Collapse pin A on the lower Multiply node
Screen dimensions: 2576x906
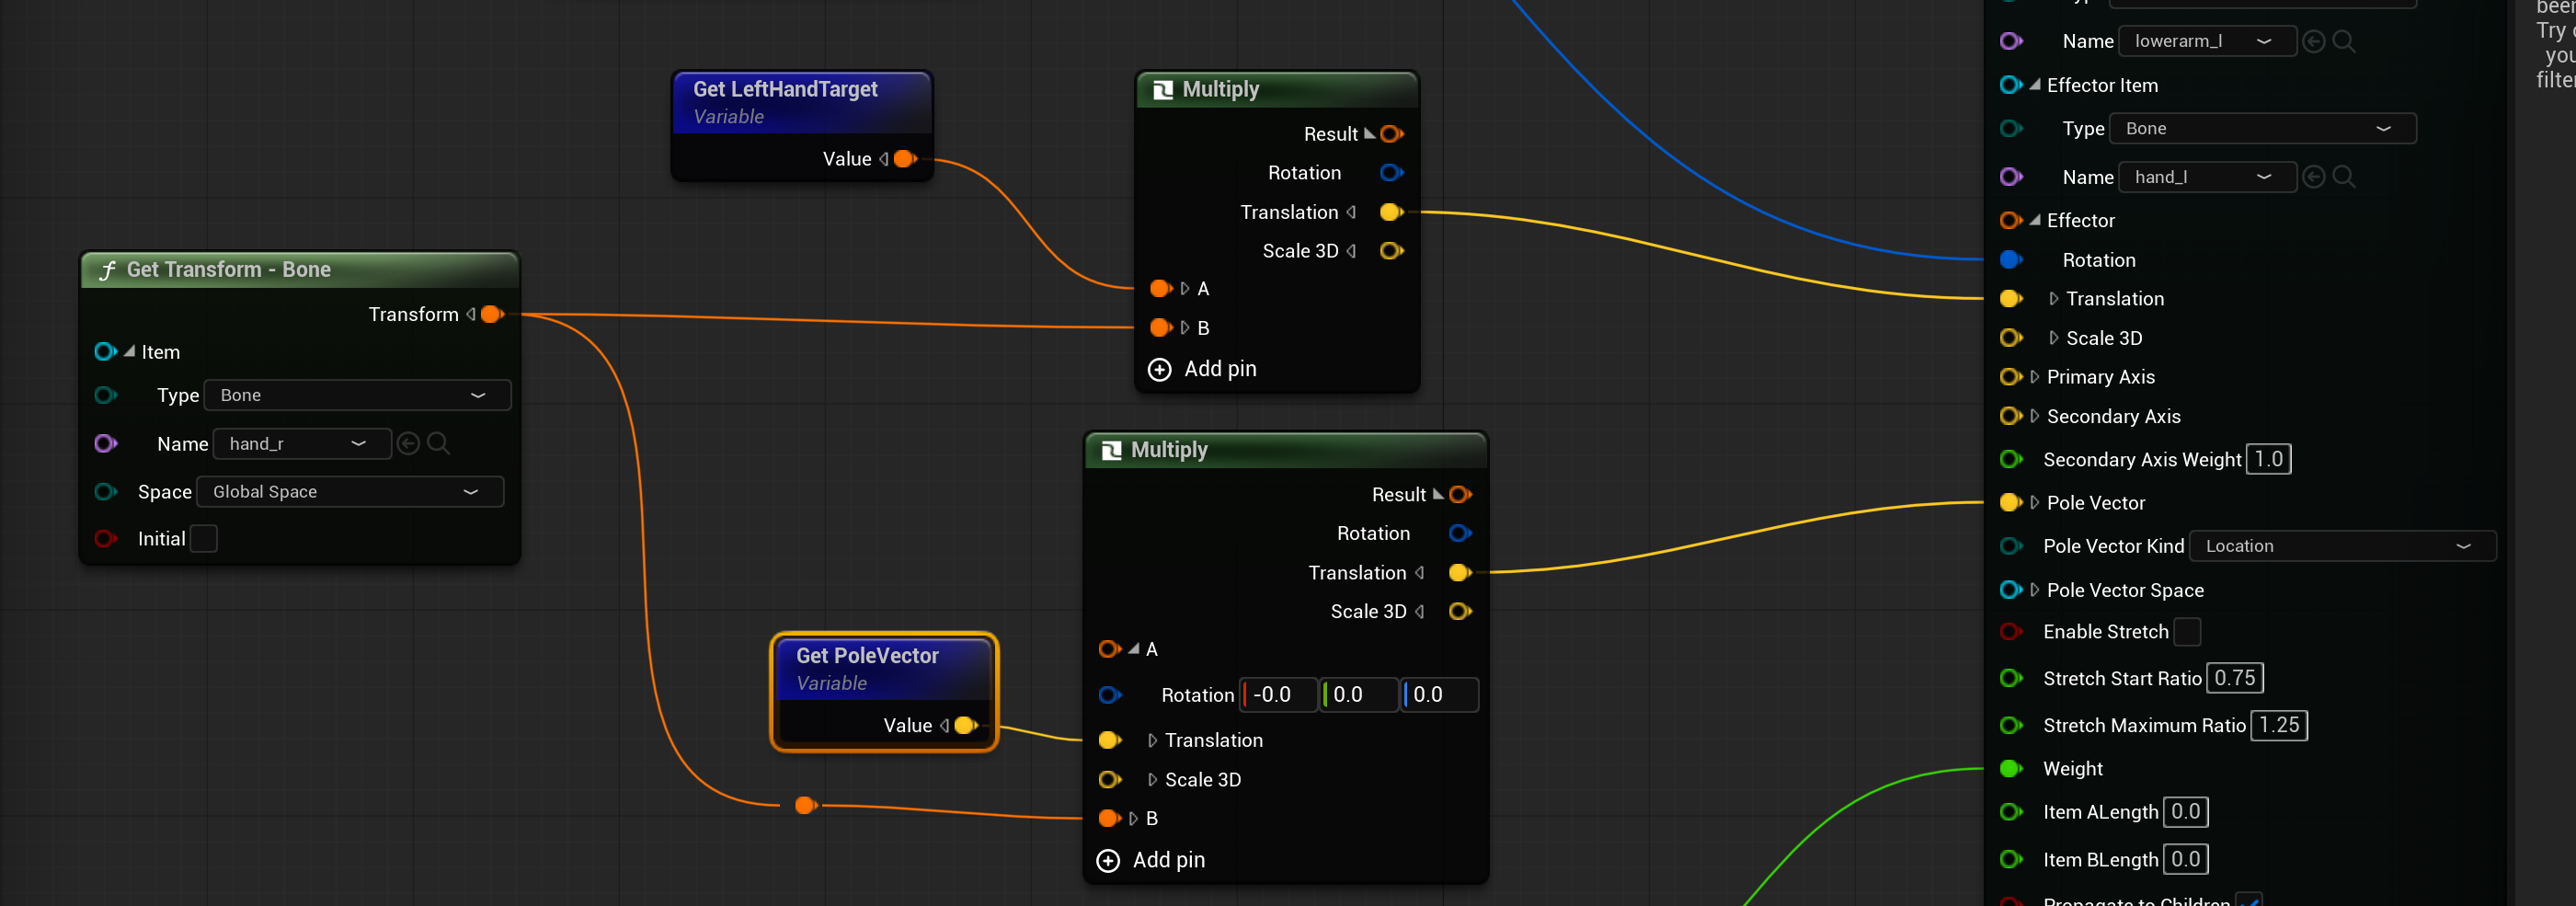[1134, 649]
